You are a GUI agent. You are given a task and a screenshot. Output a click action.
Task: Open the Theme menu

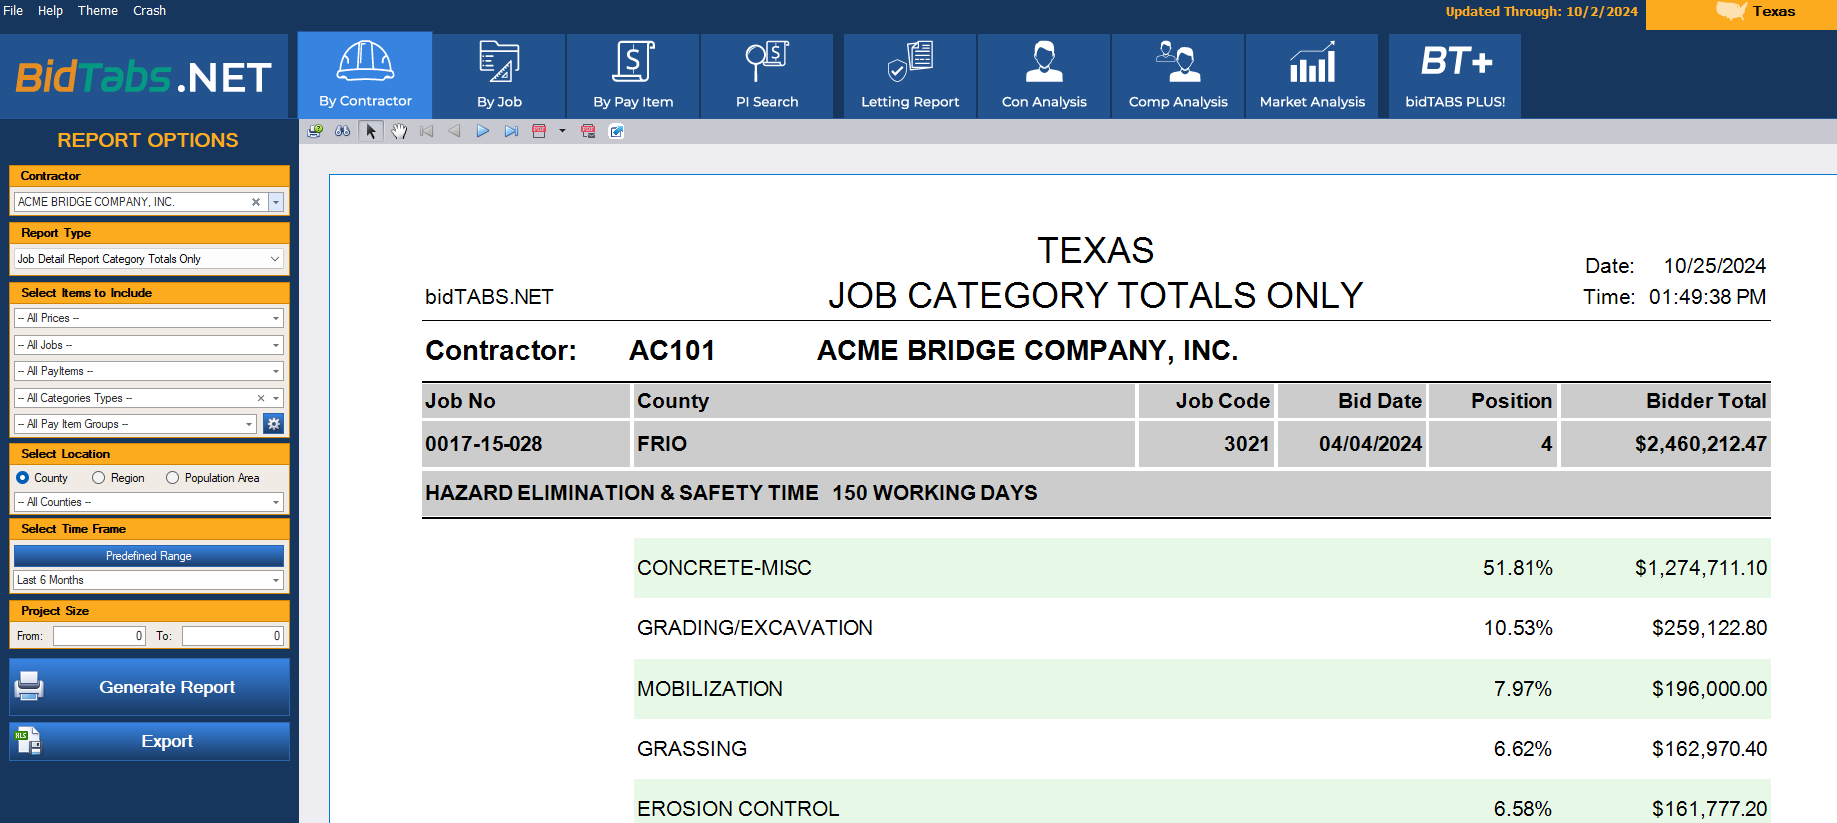click(x=98, y=10)
